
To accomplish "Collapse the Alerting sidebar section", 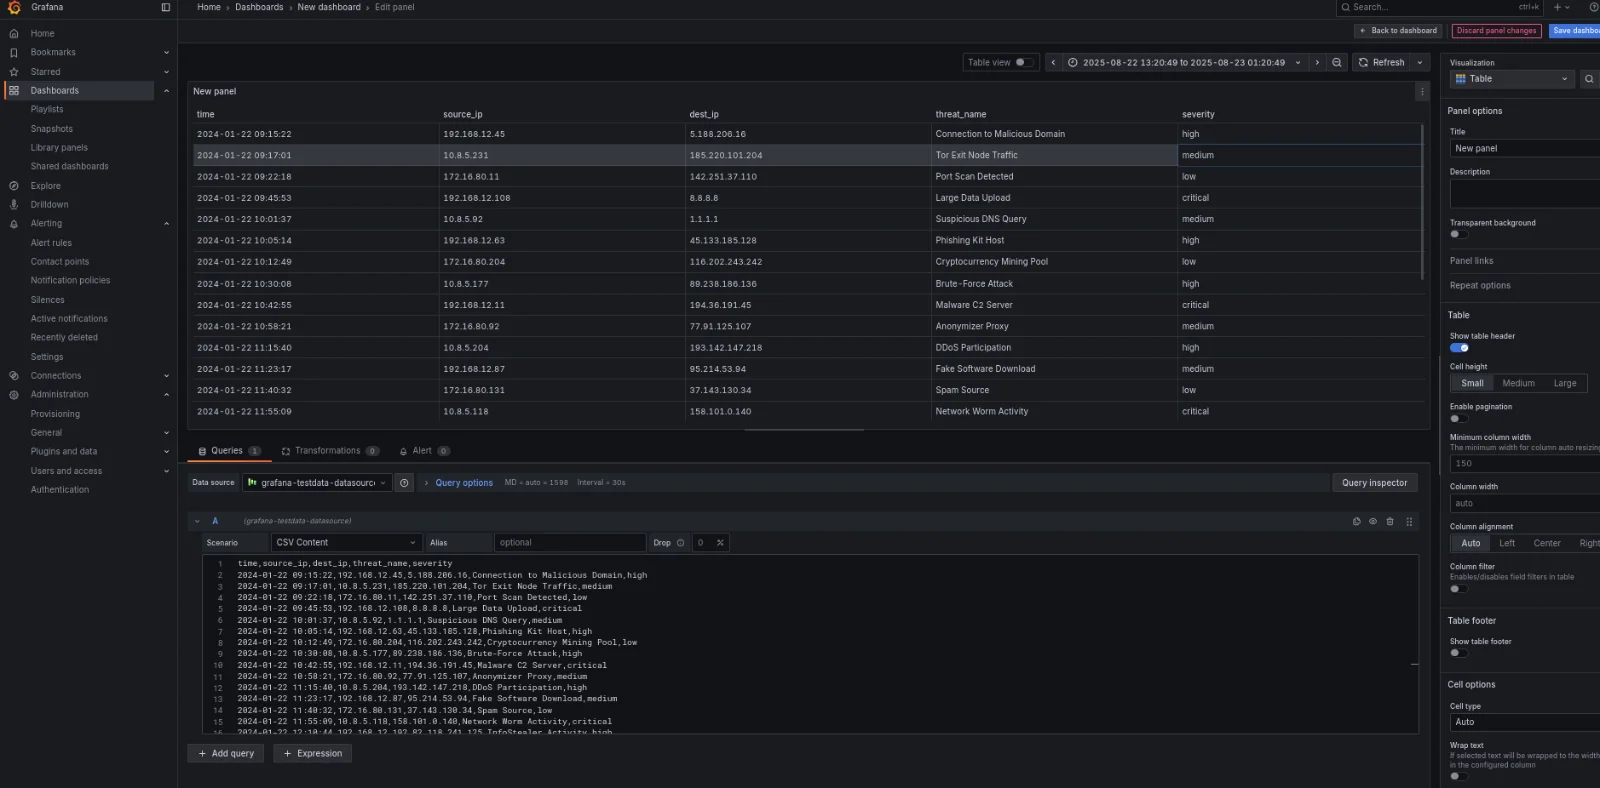I will pos(166,224).
